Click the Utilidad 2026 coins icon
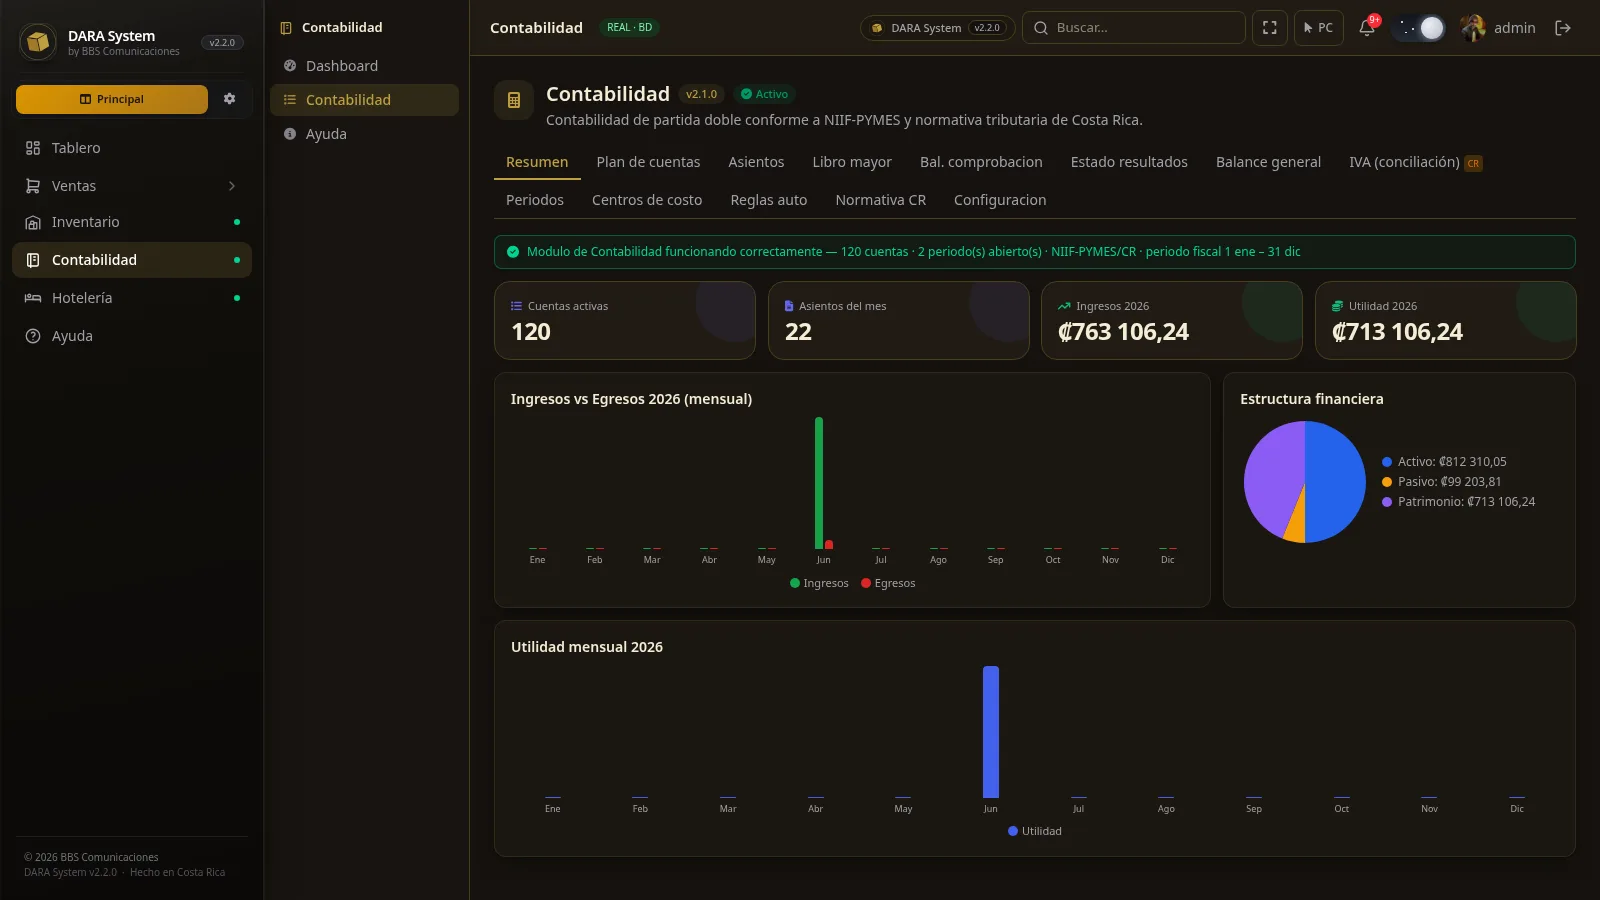The image size is (1600, 900). point(1338,306)
